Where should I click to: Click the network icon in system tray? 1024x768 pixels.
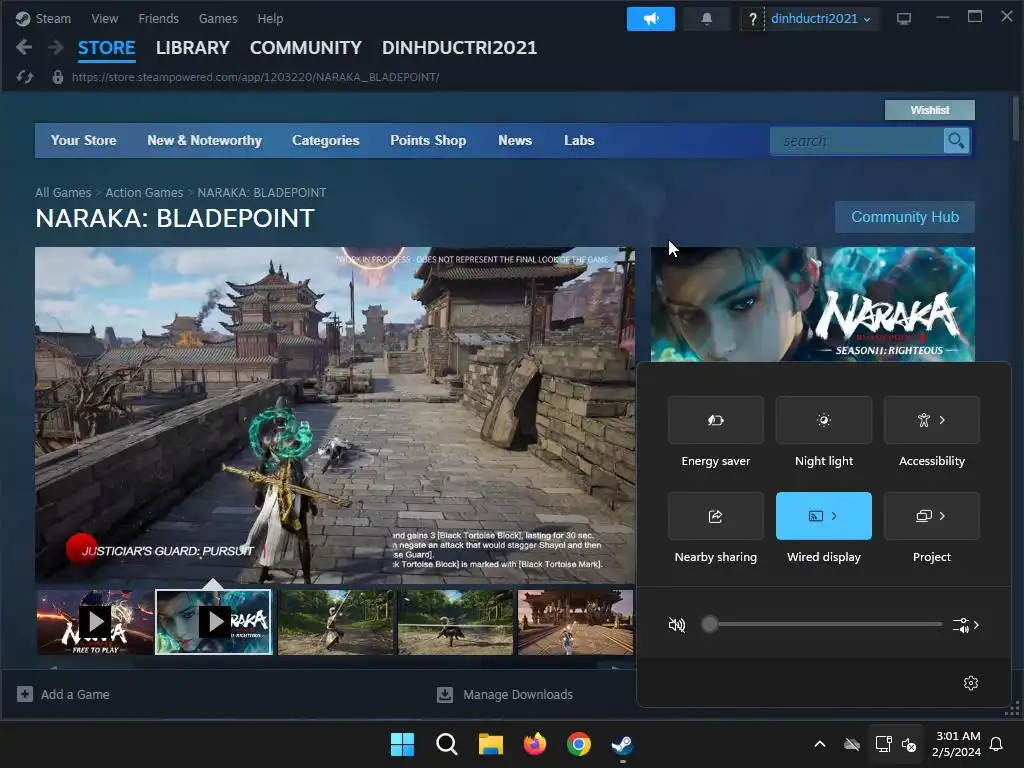(x=883, y=744)
